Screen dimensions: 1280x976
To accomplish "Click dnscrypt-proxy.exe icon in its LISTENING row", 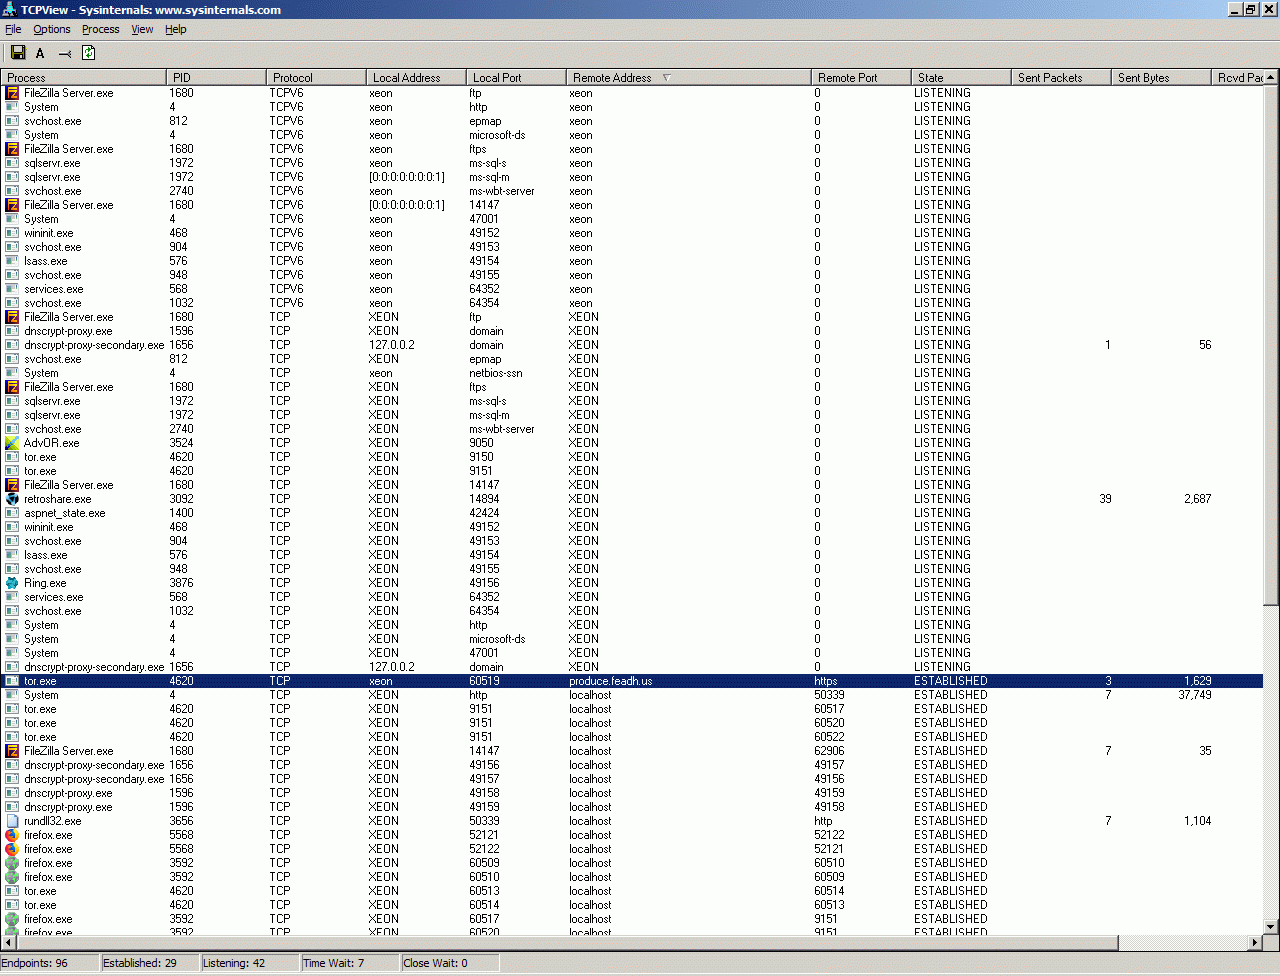I will coord(12,331).
